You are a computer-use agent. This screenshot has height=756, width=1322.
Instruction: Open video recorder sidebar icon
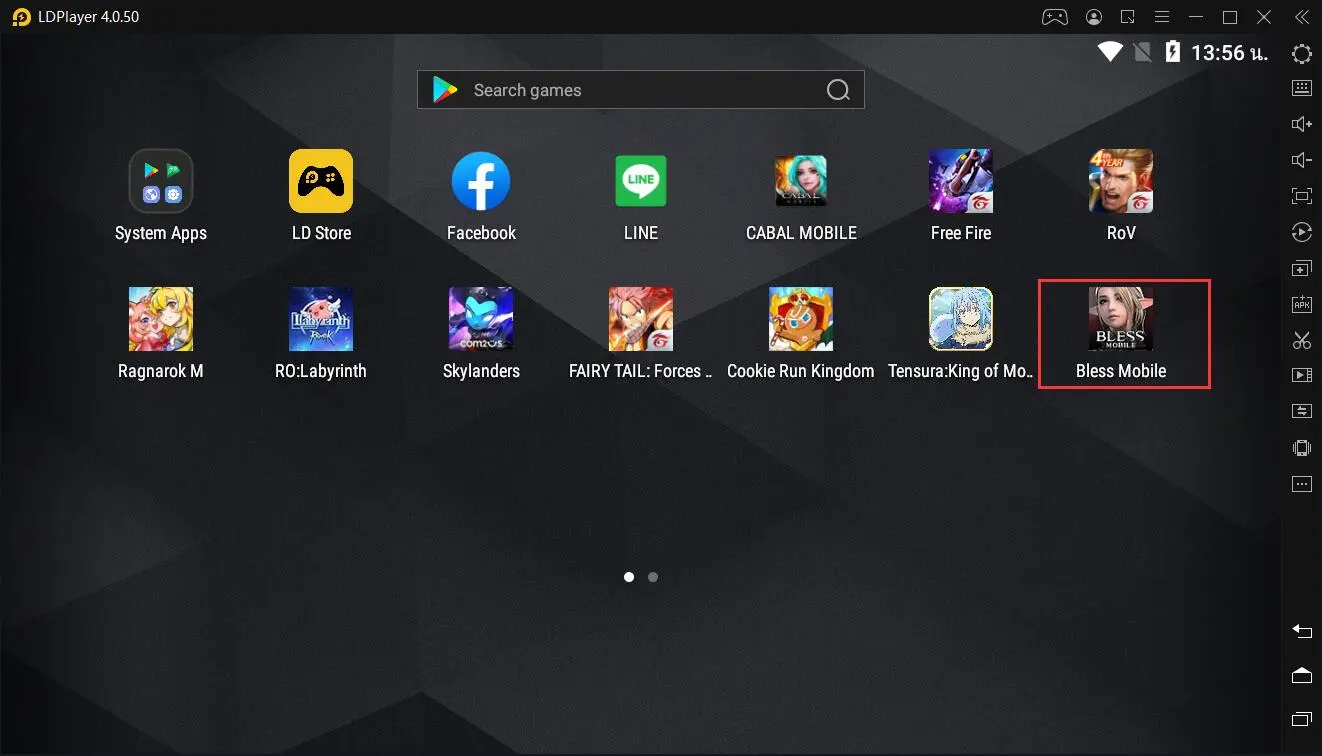[x=1302, y=376]
